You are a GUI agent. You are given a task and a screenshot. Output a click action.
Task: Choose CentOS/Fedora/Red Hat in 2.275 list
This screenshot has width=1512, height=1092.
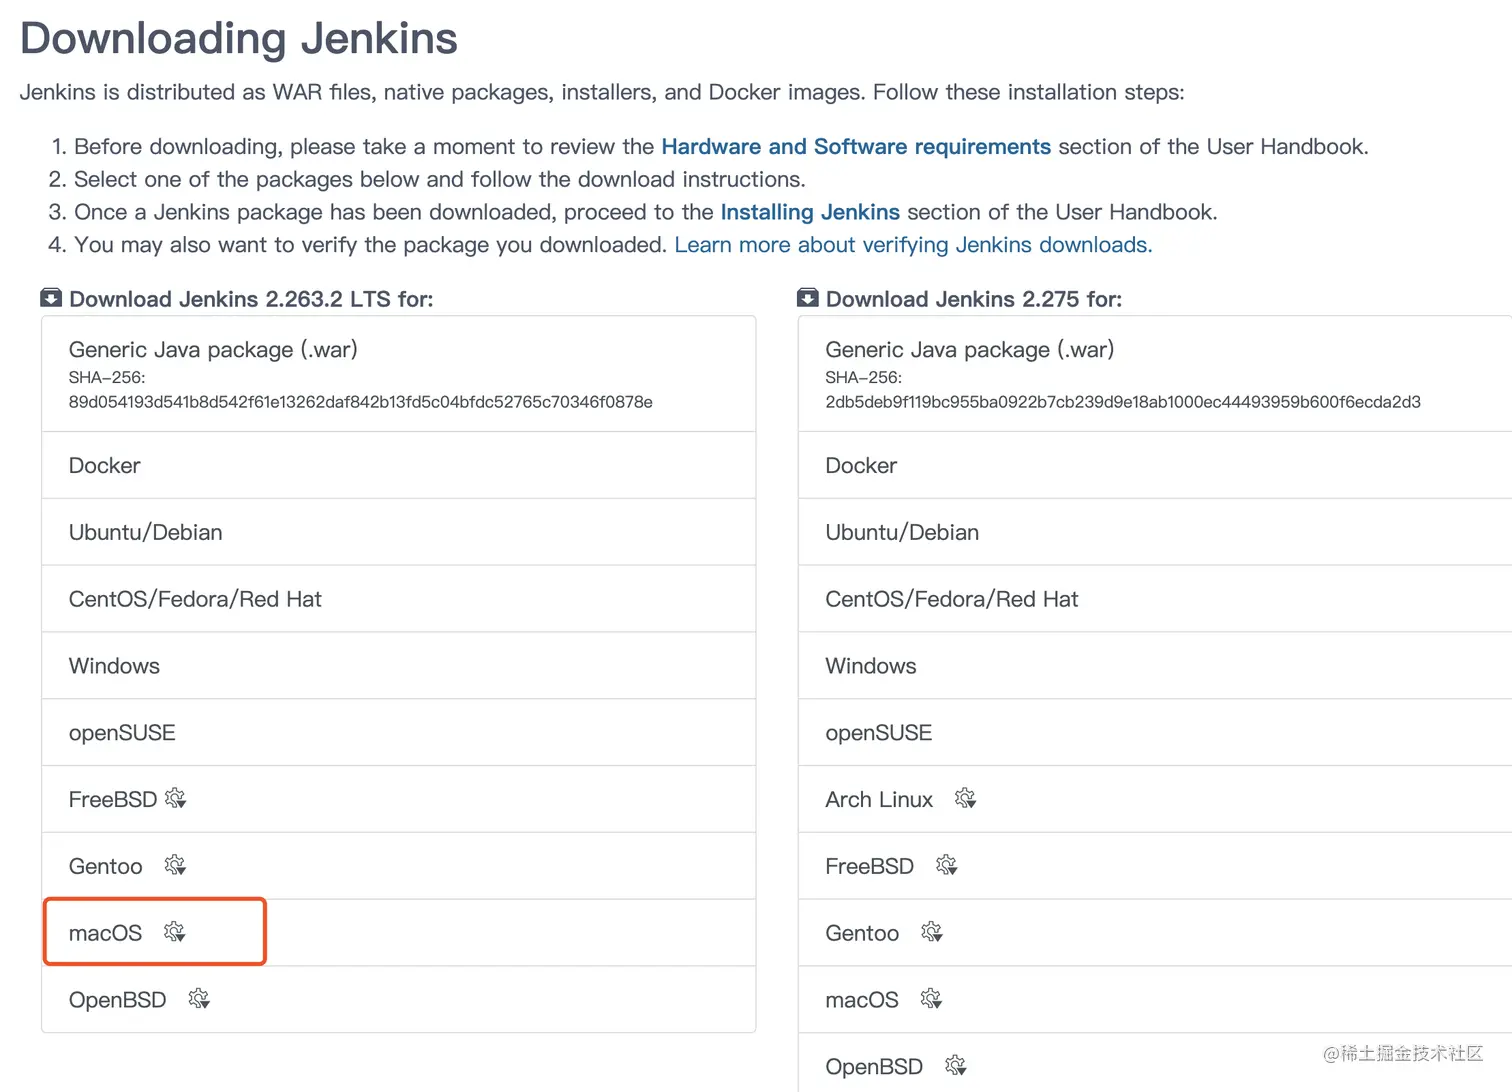(x=1155, y=599)
